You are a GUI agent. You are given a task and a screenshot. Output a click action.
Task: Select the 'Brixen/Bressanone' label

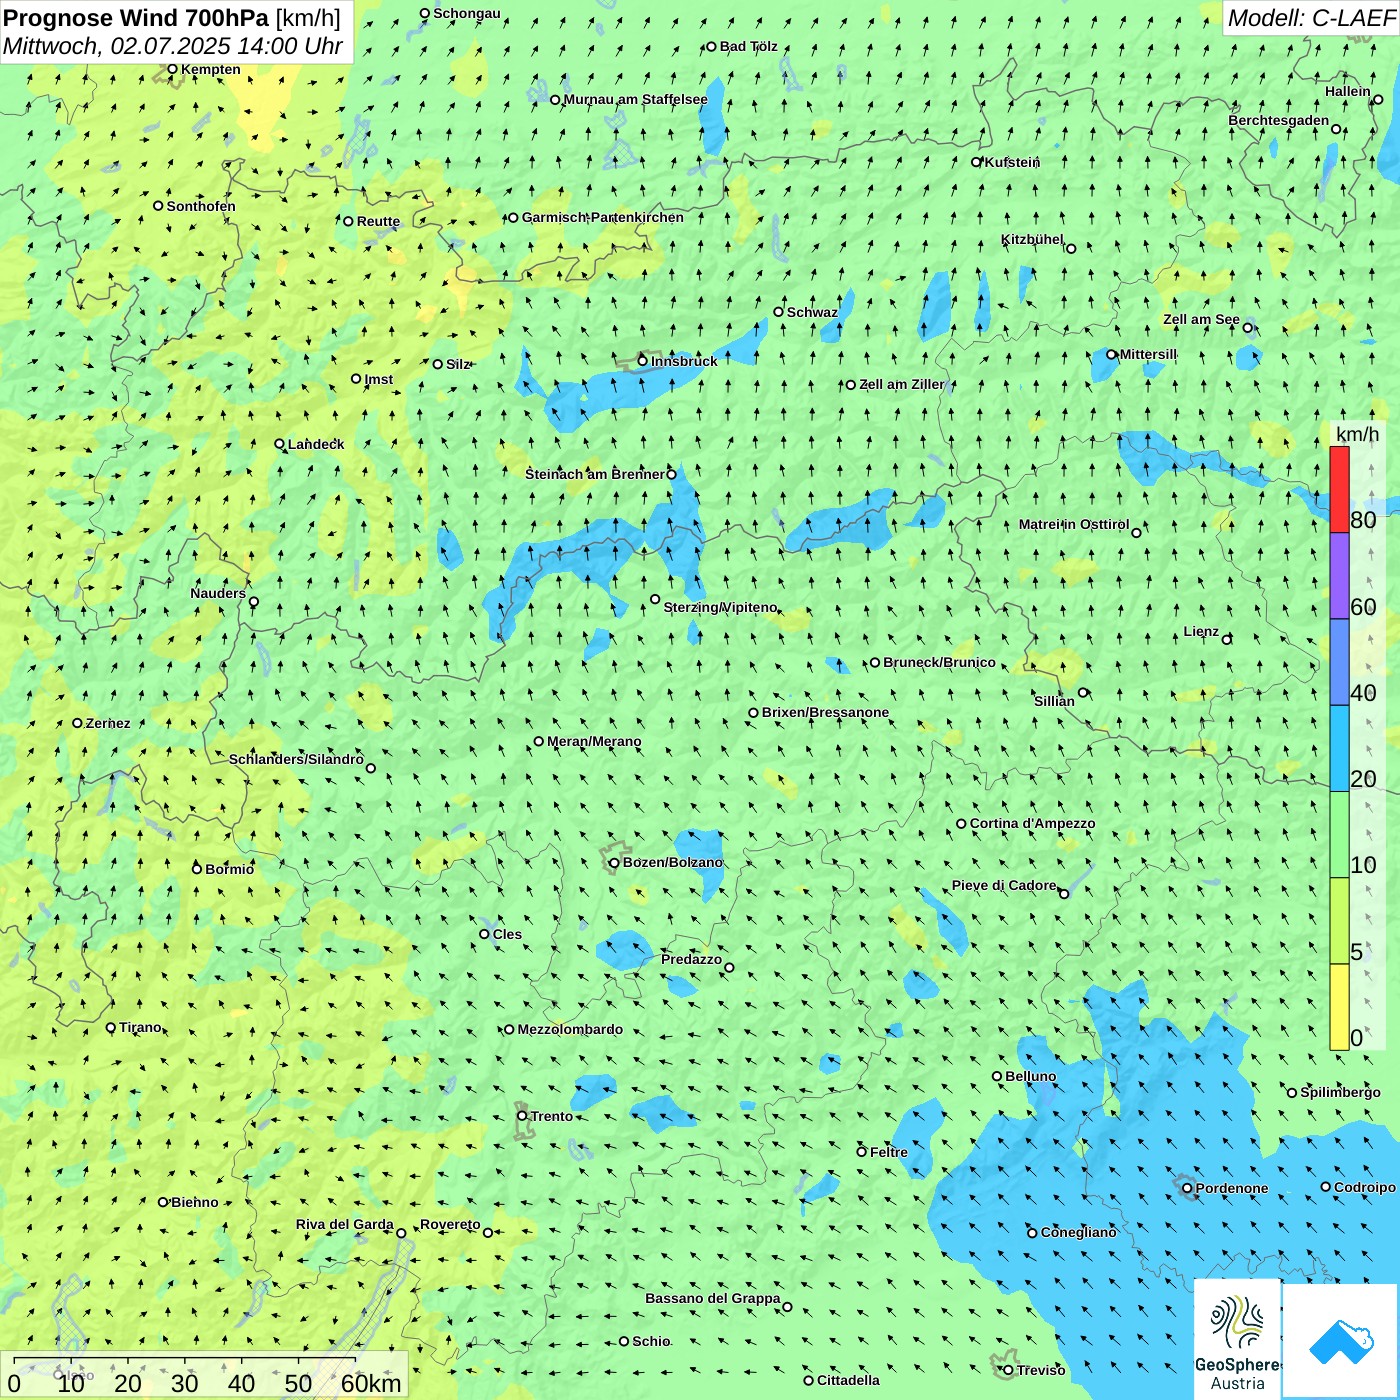(825, 712)
